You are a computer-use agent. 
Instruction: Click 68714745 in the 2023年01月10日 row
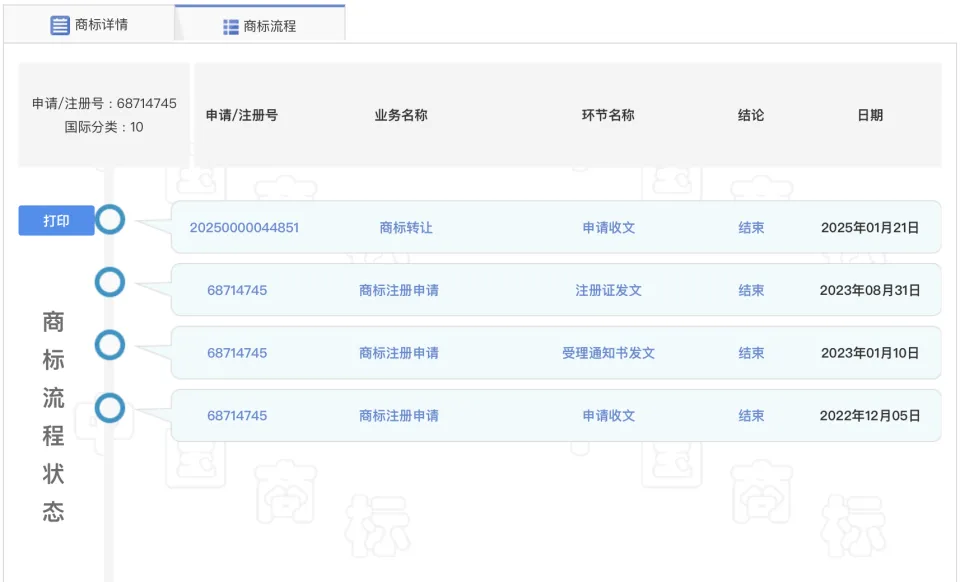(237, 353)
